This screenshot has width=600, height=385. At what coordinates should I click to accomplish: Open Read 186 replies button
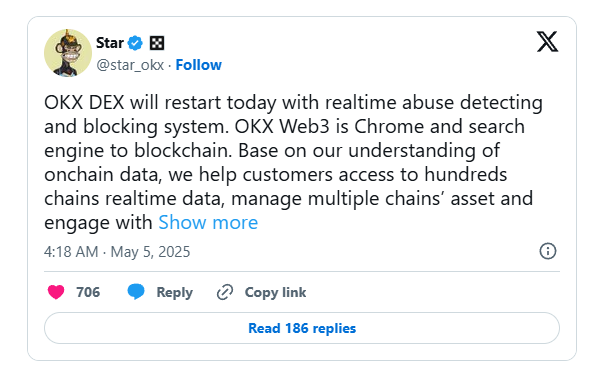pyautogui.click(x=302, y=328)
